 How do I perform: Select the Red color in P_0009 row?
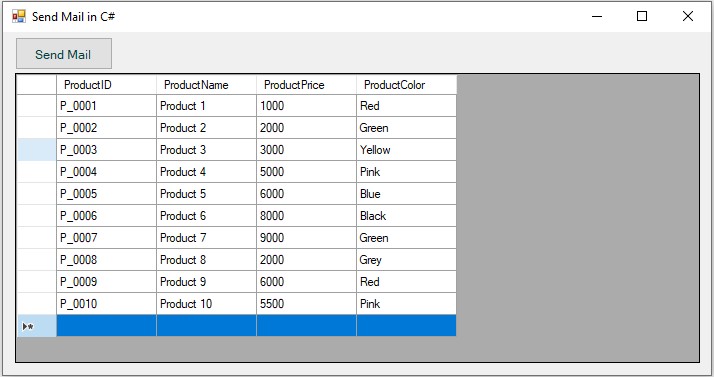(x=407, y=282)
